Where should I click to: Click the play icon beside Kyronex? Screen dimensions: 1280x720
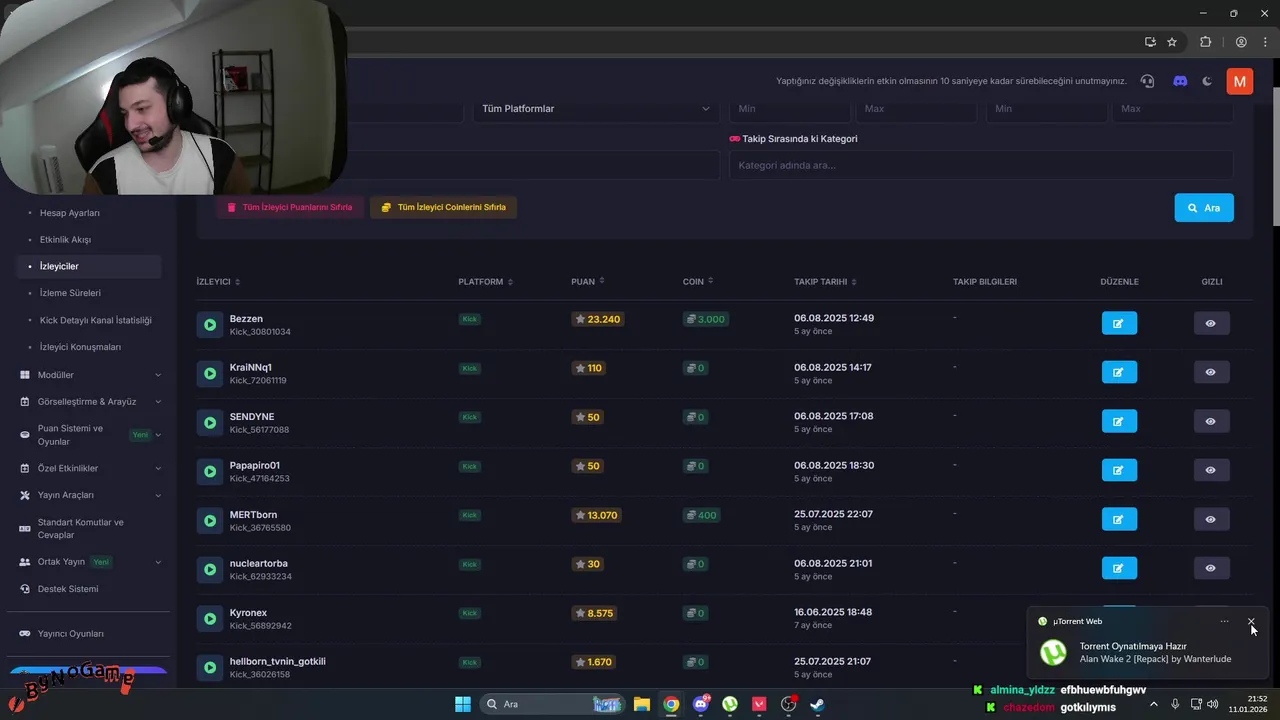(x=210, y=618)
